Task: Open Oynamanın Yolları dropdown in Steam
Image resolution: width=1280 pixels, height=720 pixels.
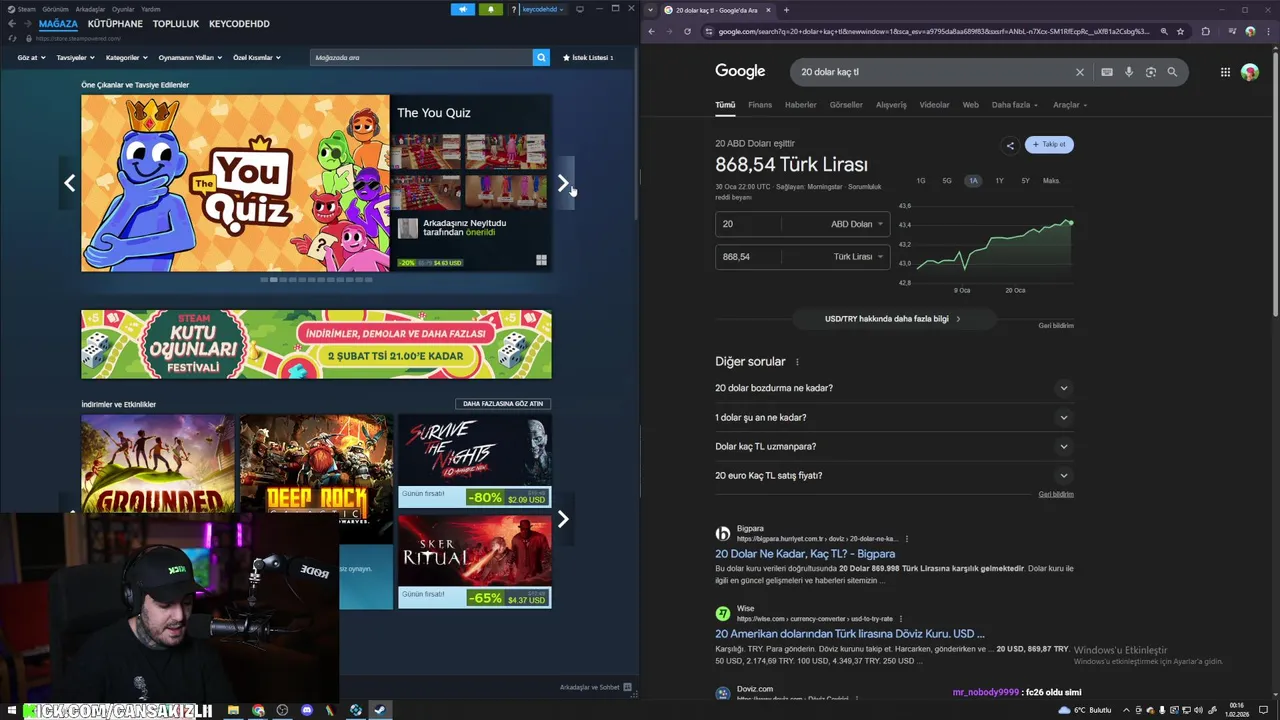Action: tap(190, 58)
